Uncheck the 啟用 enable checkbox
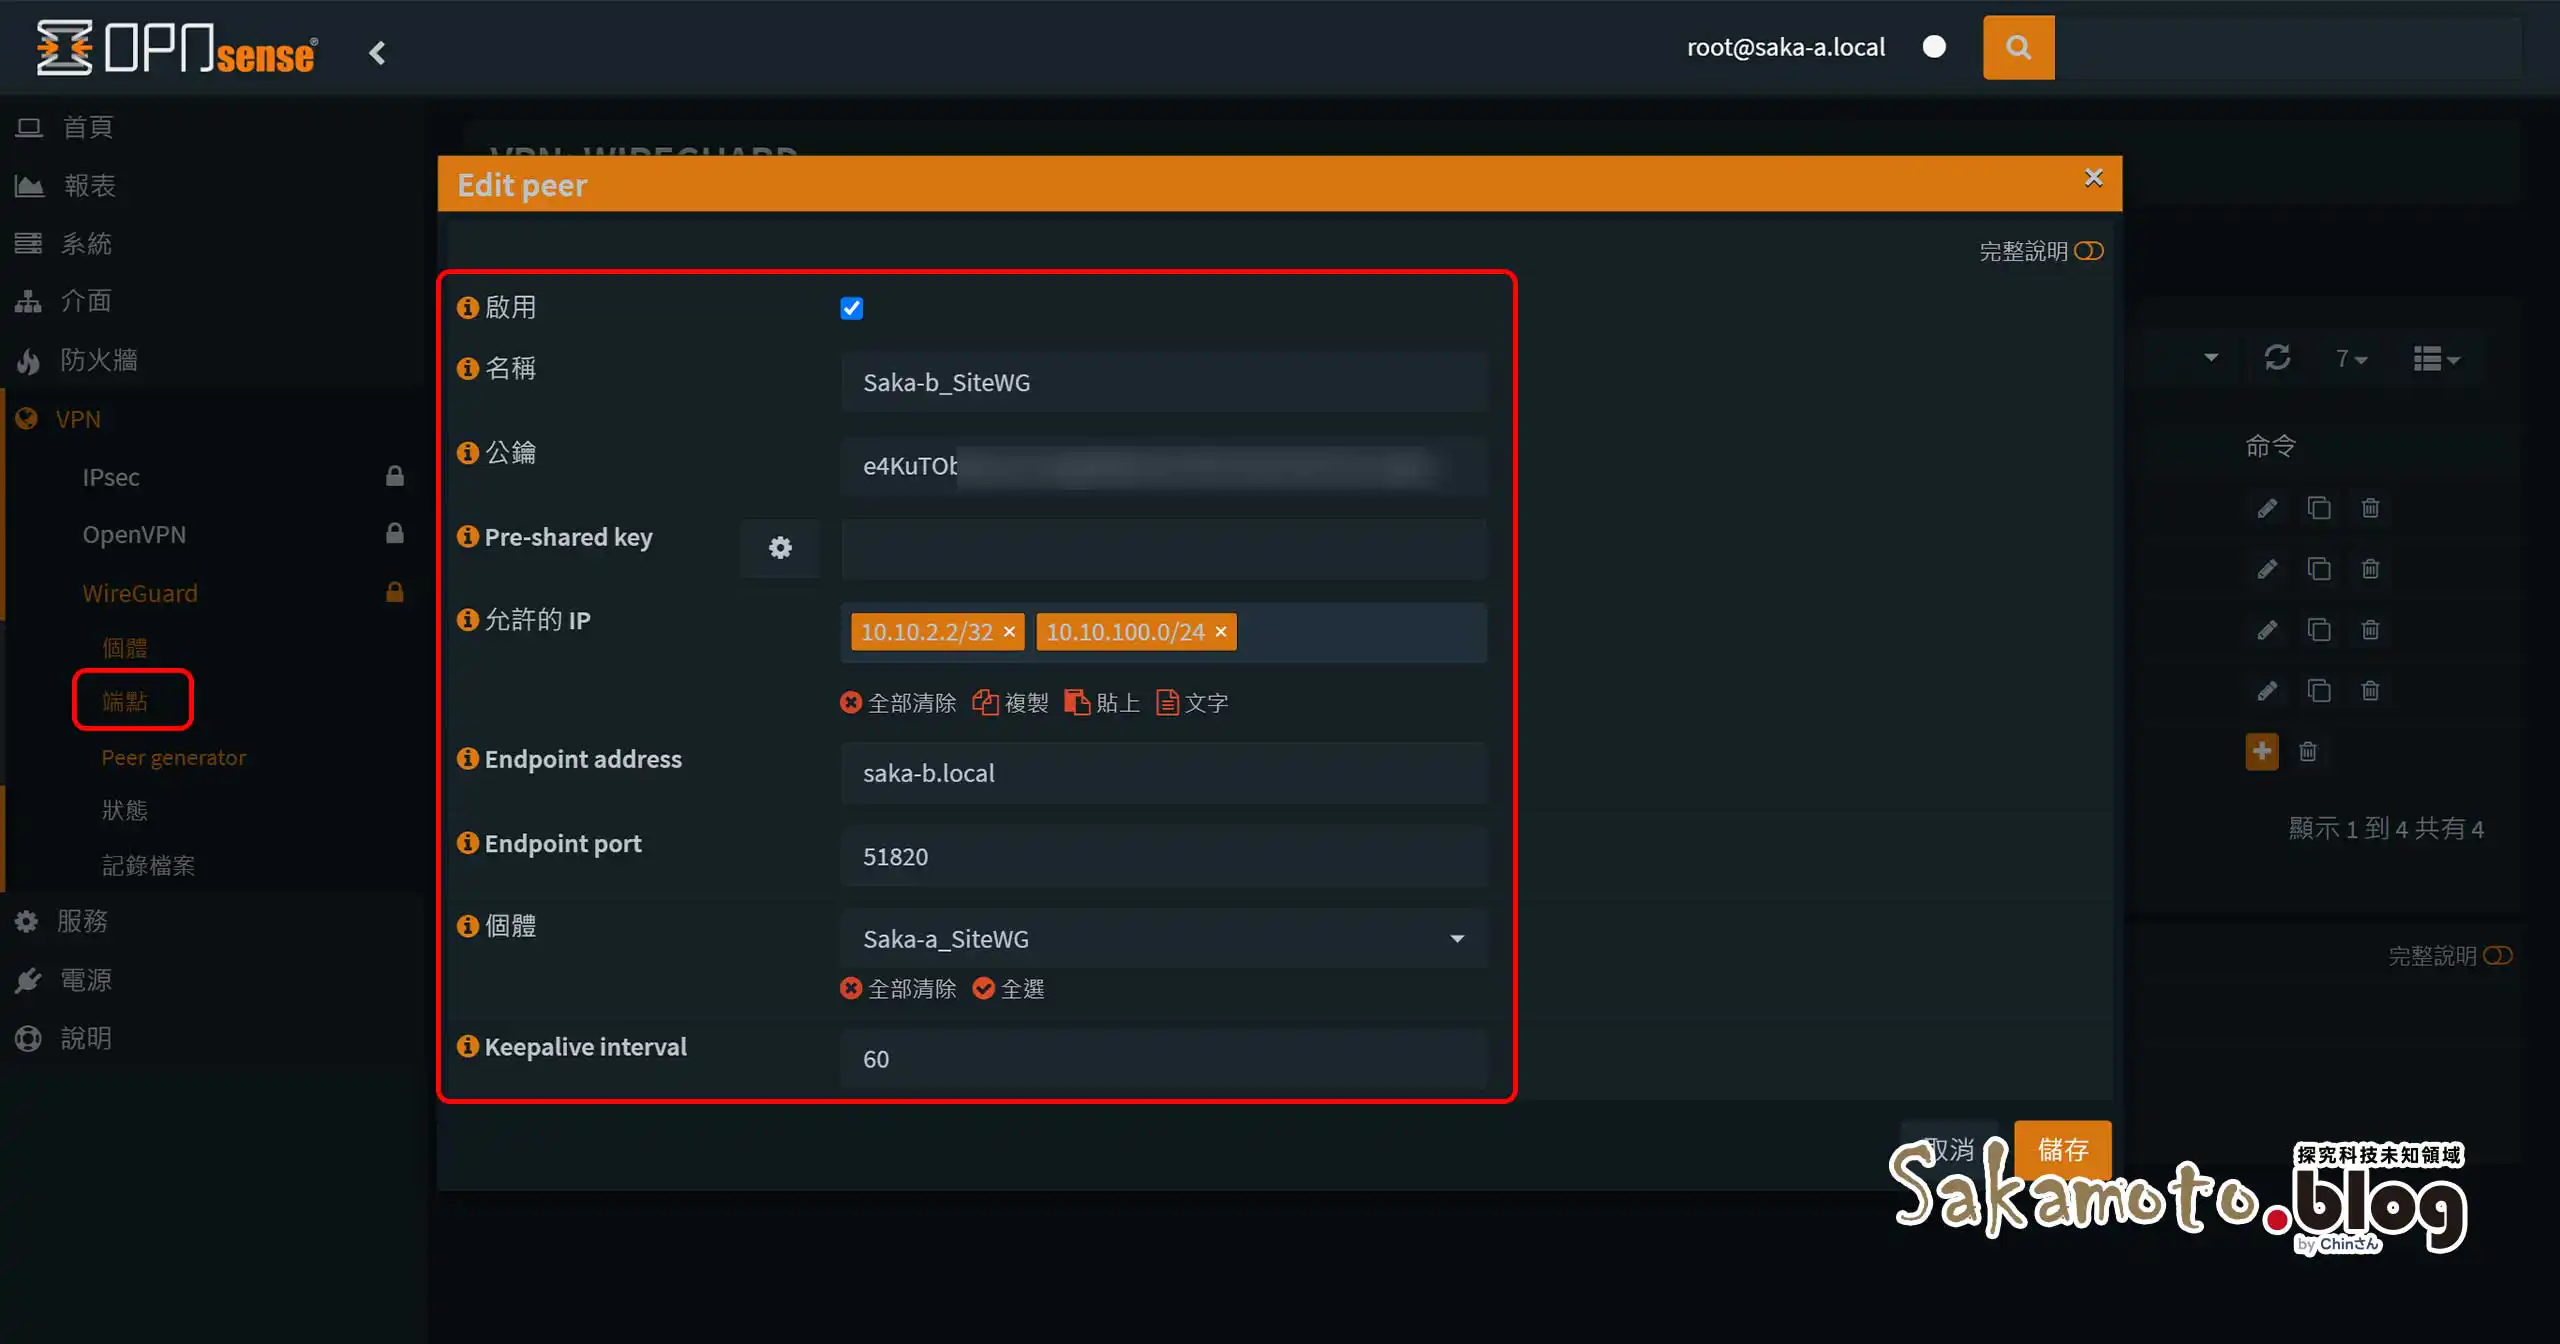 point(851,308)
